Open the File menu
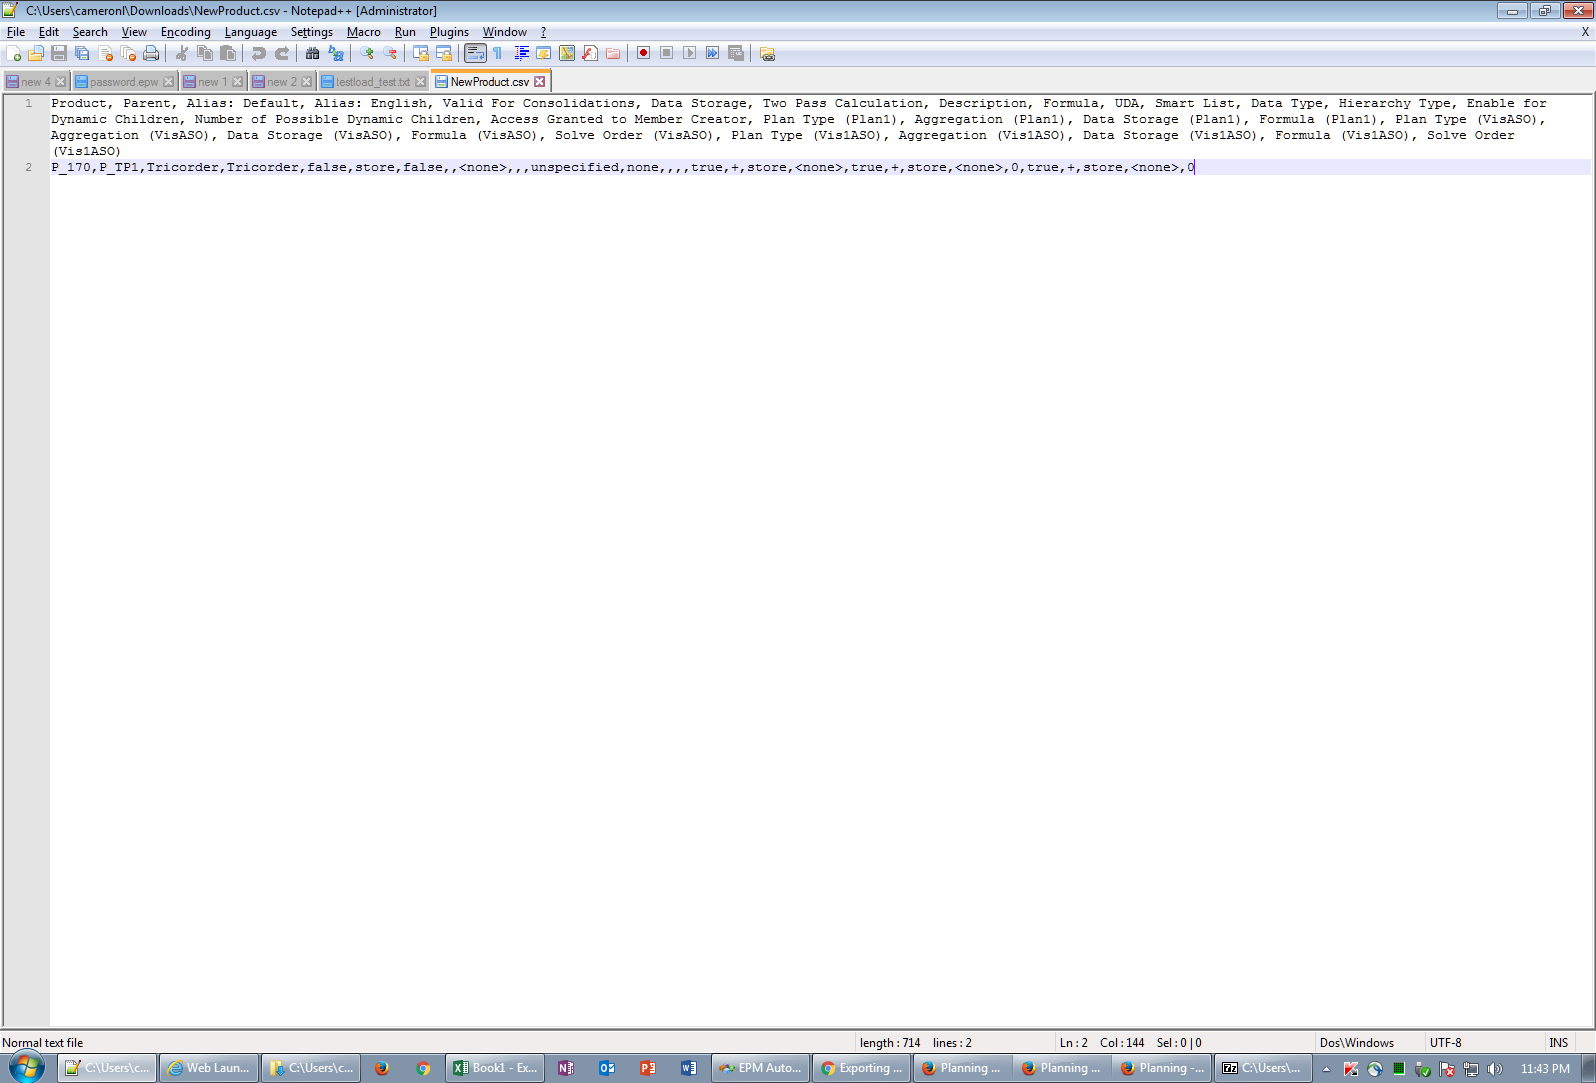This screenshot has height=1083, width=1596. click(x=16, y=32)
